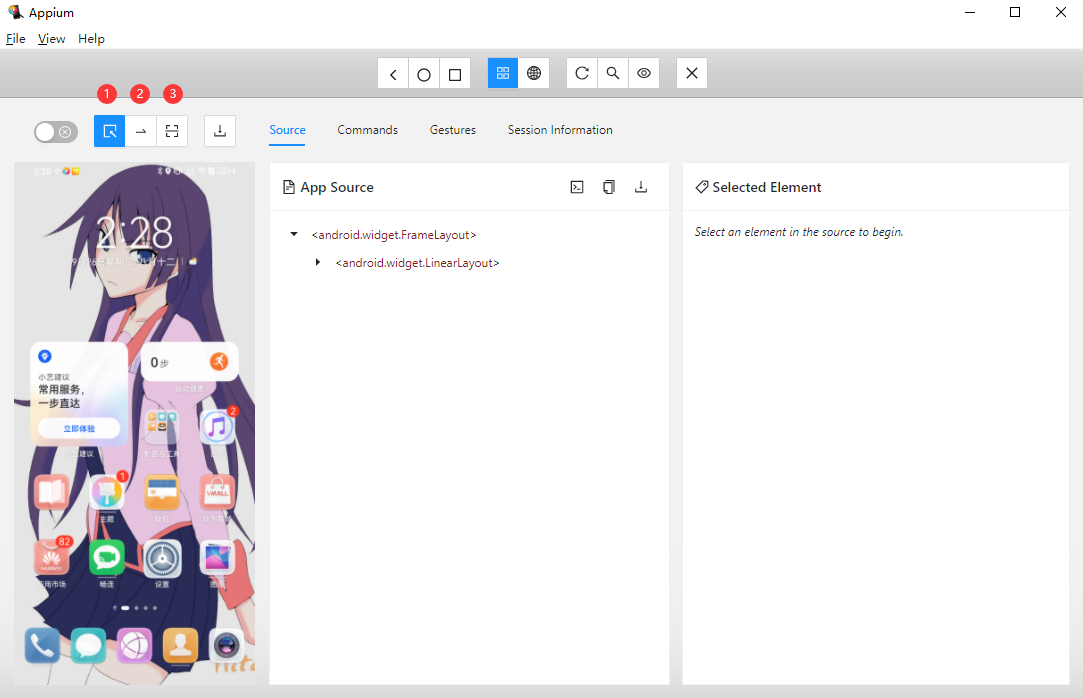
Task: Switch to Web/Hybrid app mode globe icon
Action: point(534,74)
